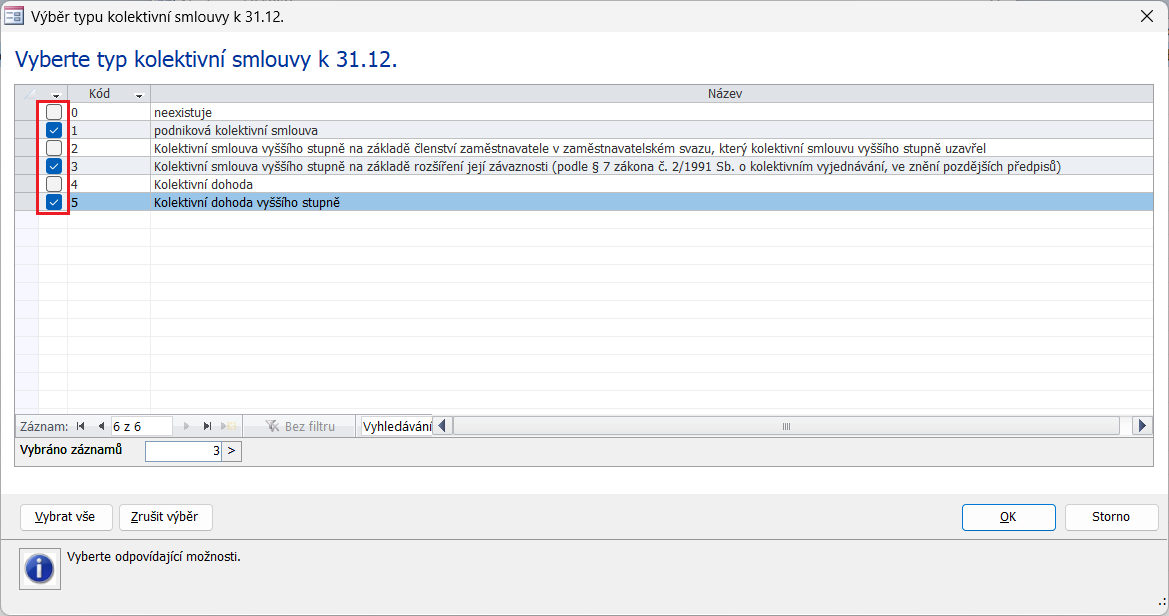Select the 'neexistuje' name cell

pyautogui.click(x=652, y=113)
